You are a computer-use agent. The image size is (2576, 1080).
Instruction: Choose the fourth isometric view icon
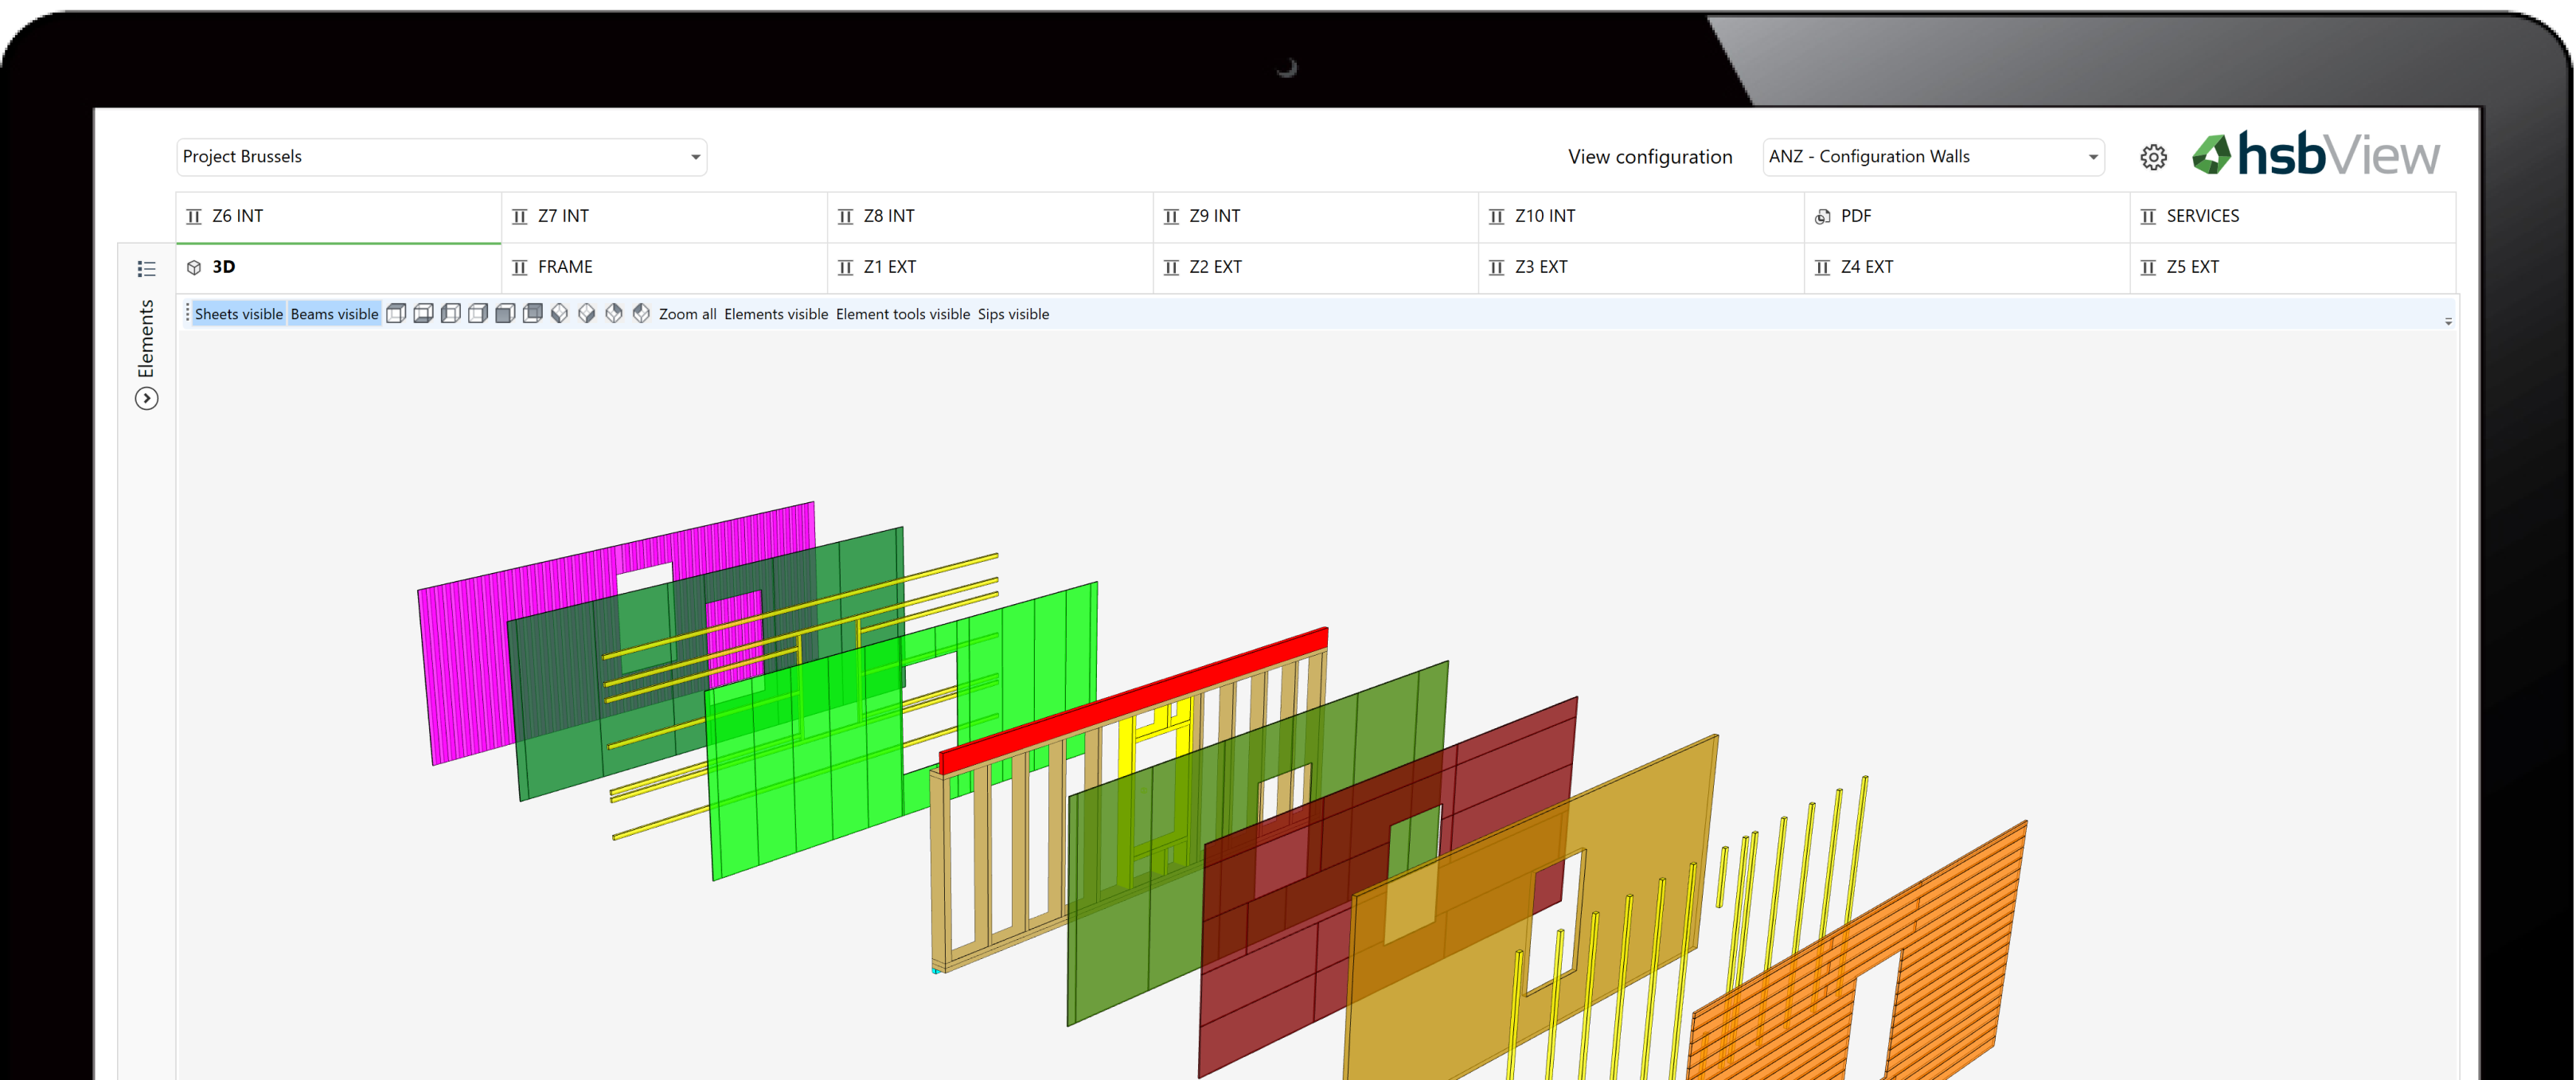coord(641,314)
